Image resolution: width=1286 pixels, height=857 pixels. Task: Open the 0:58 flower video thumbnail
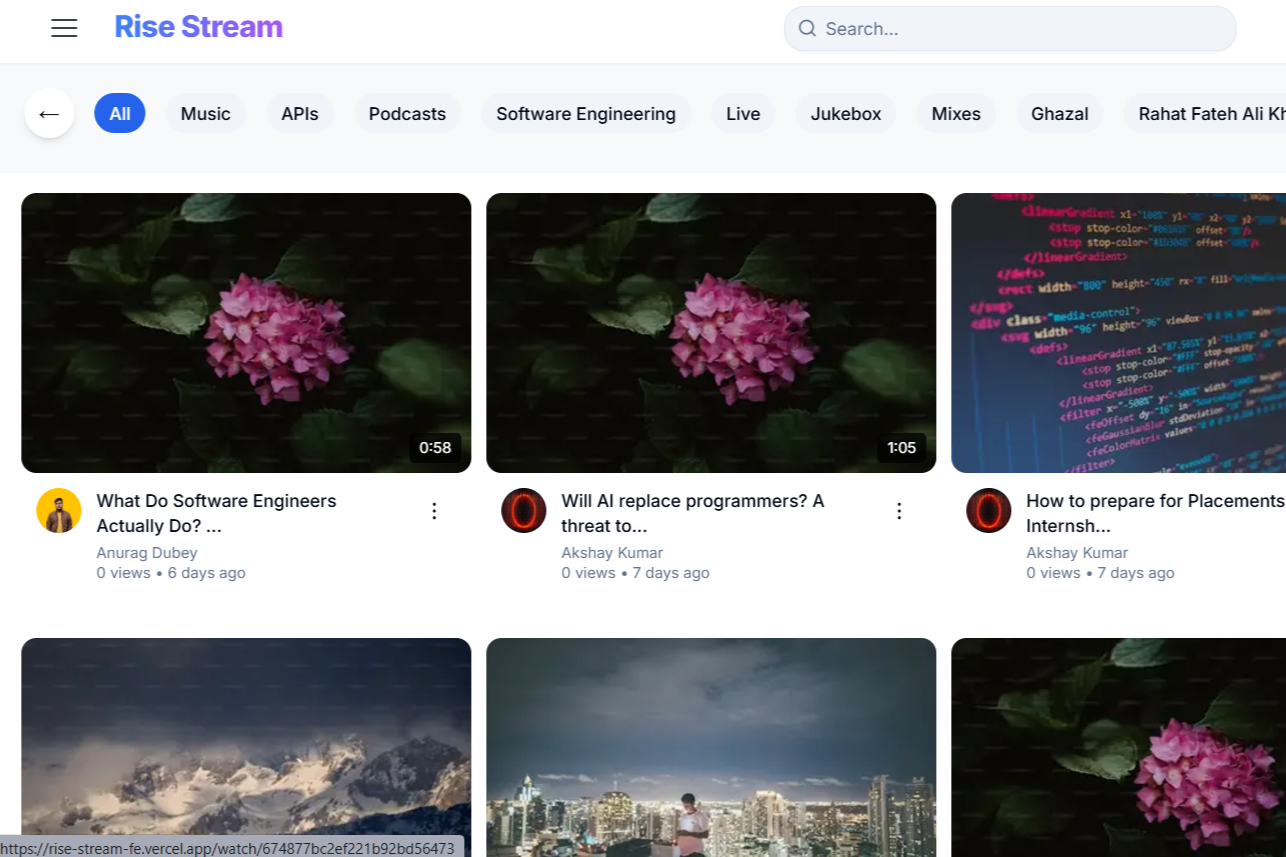pos(246,333)
